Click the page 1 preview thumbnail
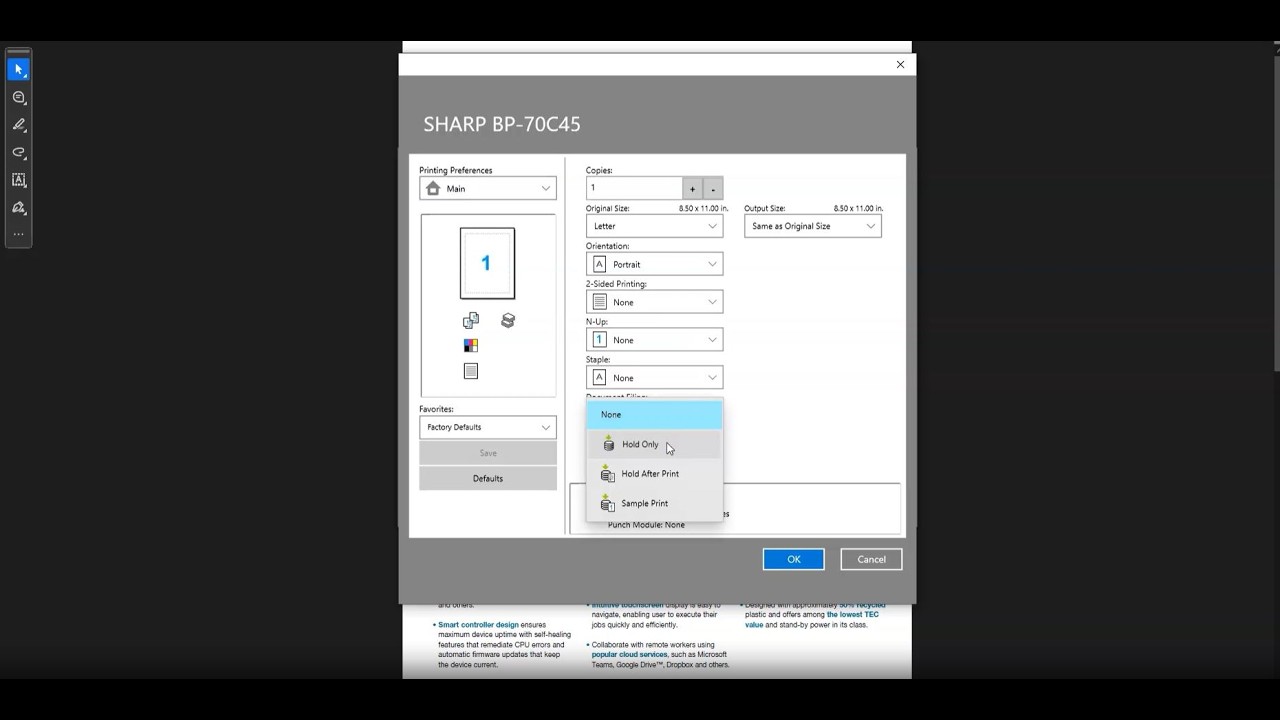 487,263
